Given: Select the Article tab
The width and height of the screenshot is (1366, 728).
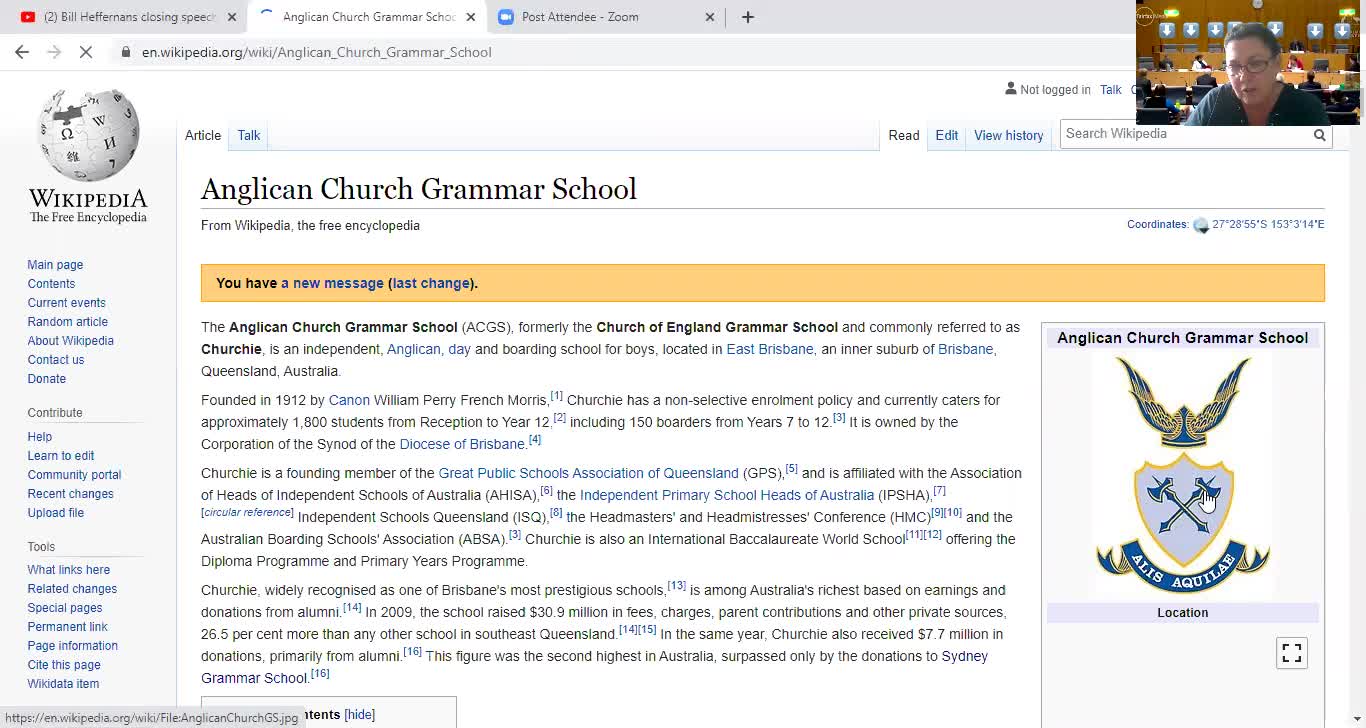Looking at the screenshot, I should click(x=203, y=135).
